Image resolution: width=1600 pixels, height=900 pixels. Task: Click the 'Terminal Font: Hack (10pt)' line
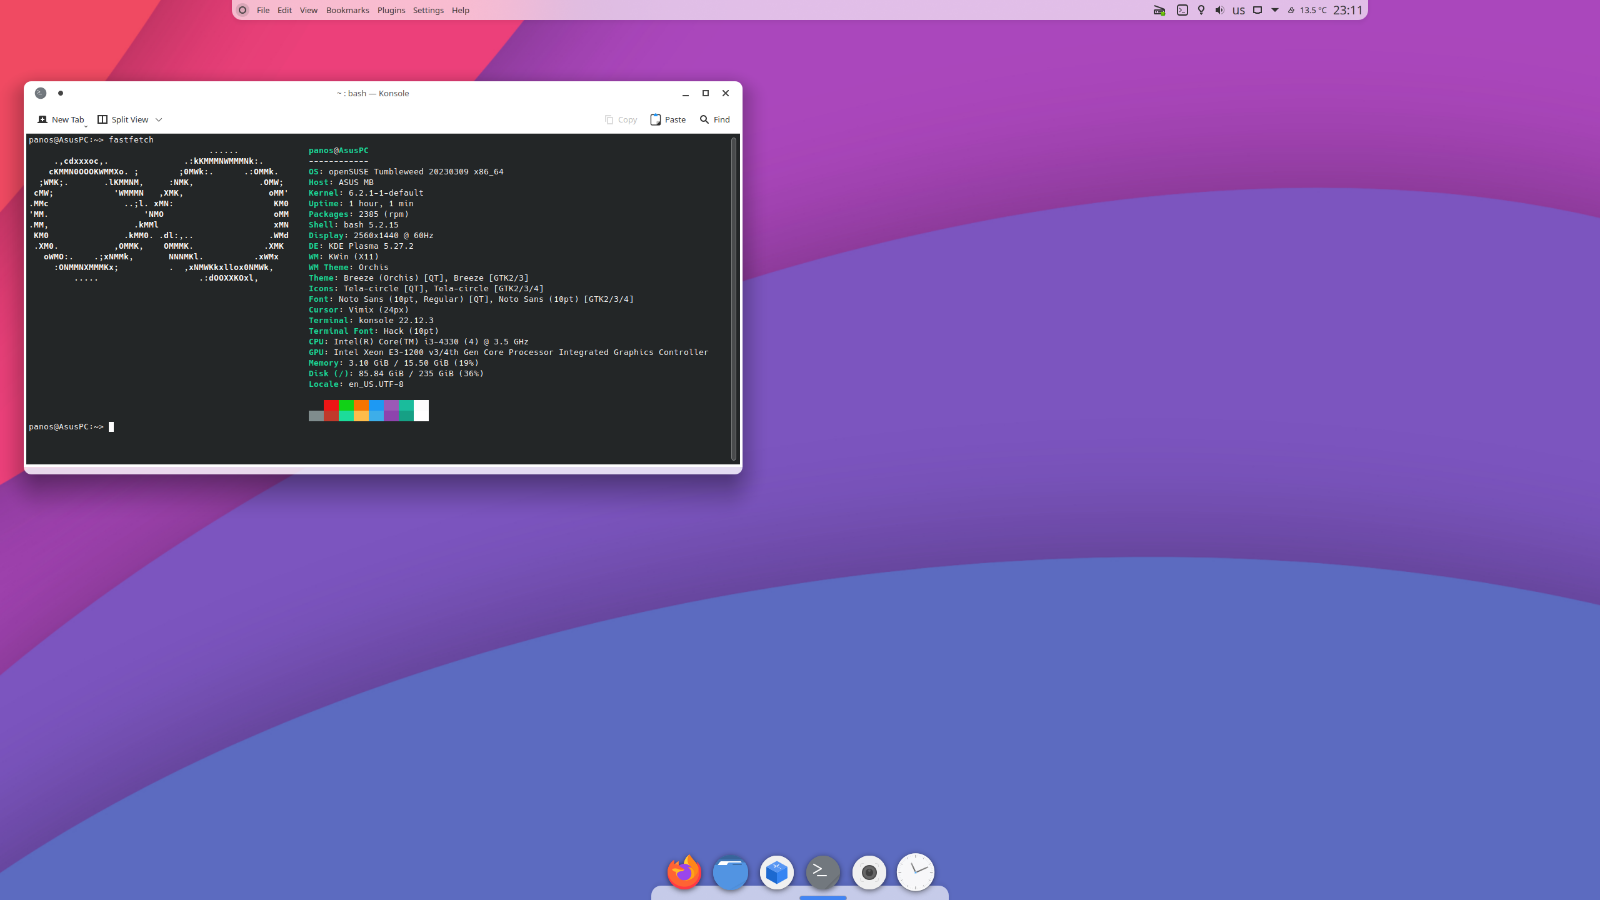373,331
